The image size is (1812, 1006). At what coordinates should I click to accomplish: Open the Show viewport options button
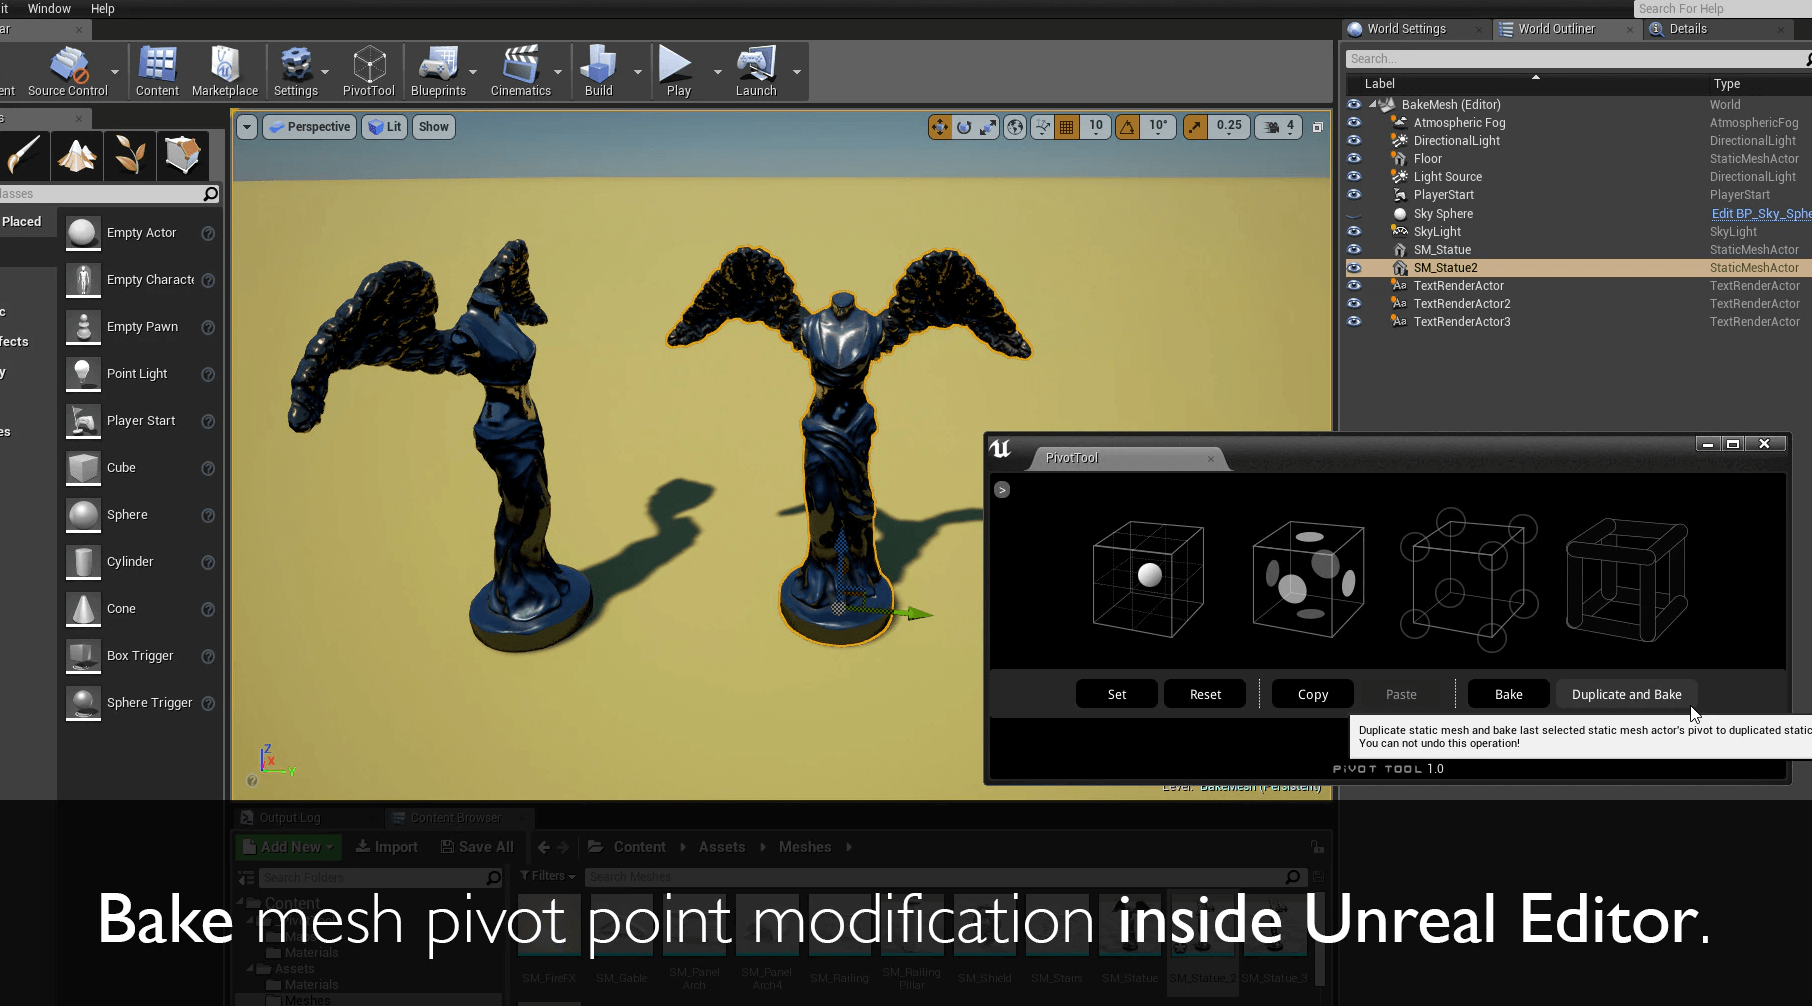tap(434, 127)
